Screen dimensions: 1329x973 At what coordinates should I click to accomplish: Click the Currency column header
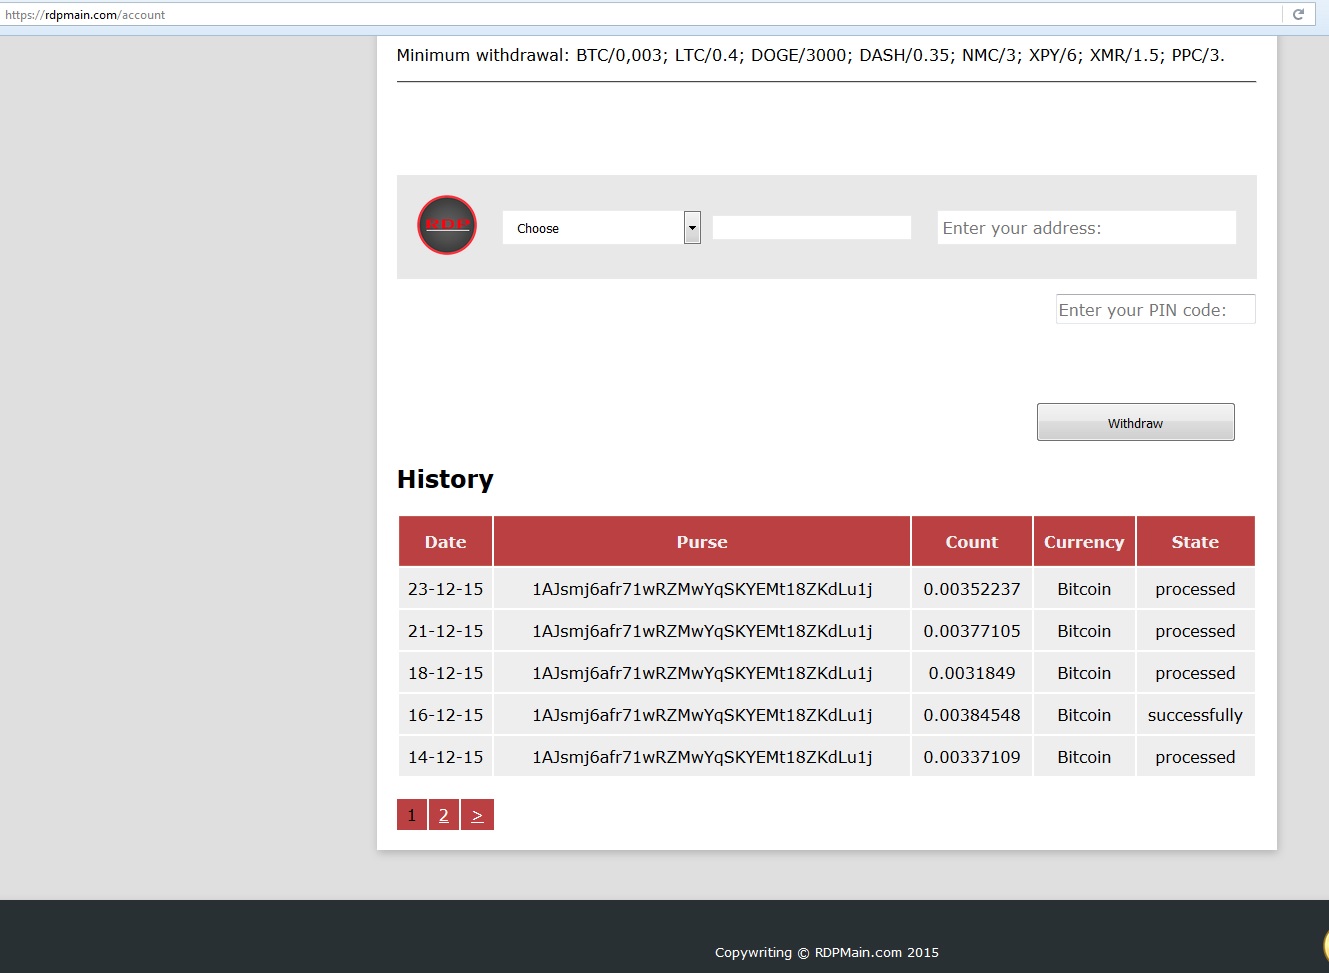1084,542
